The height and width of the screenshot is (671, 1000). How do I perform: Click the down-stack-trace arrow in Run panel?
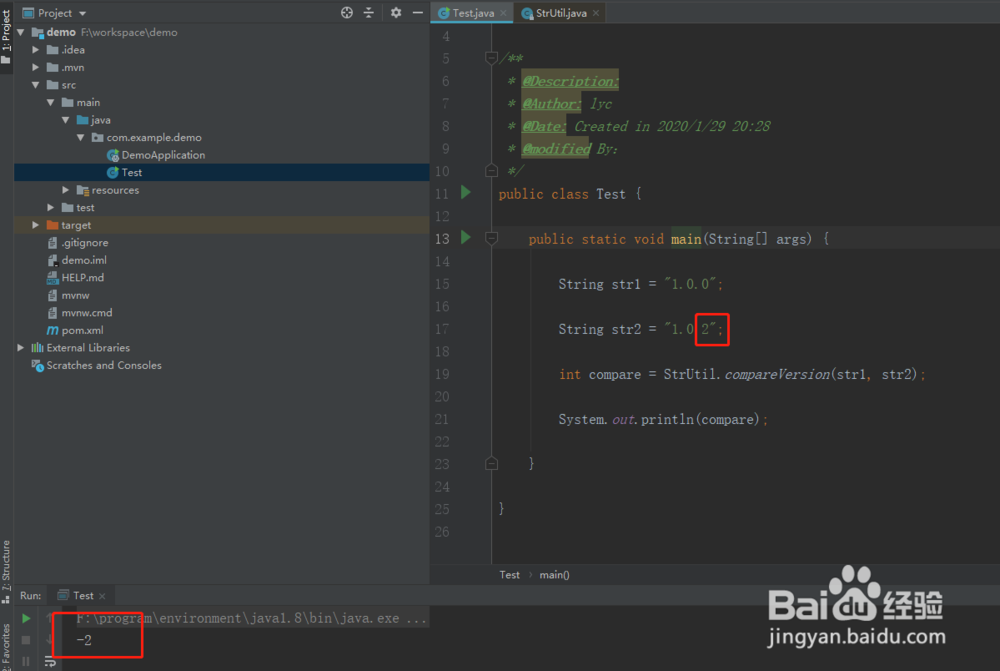[x=50, y=640]
